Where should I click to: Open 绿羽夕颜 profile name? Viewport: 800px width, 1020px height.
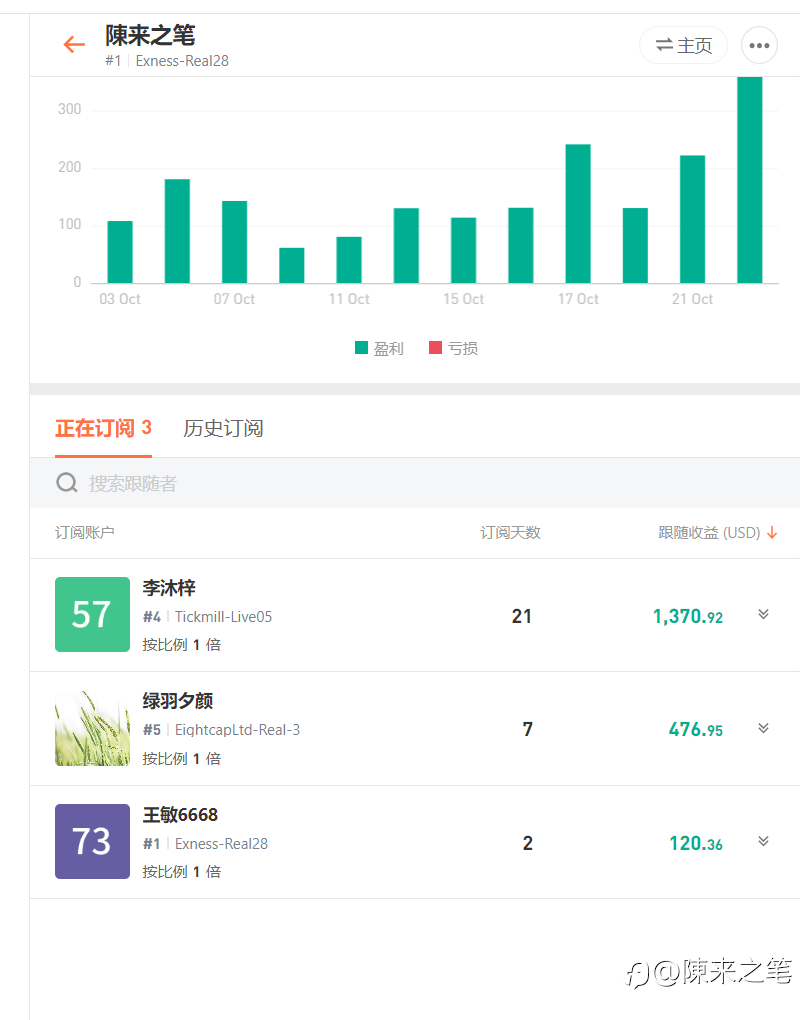click(x=178, y=701)
